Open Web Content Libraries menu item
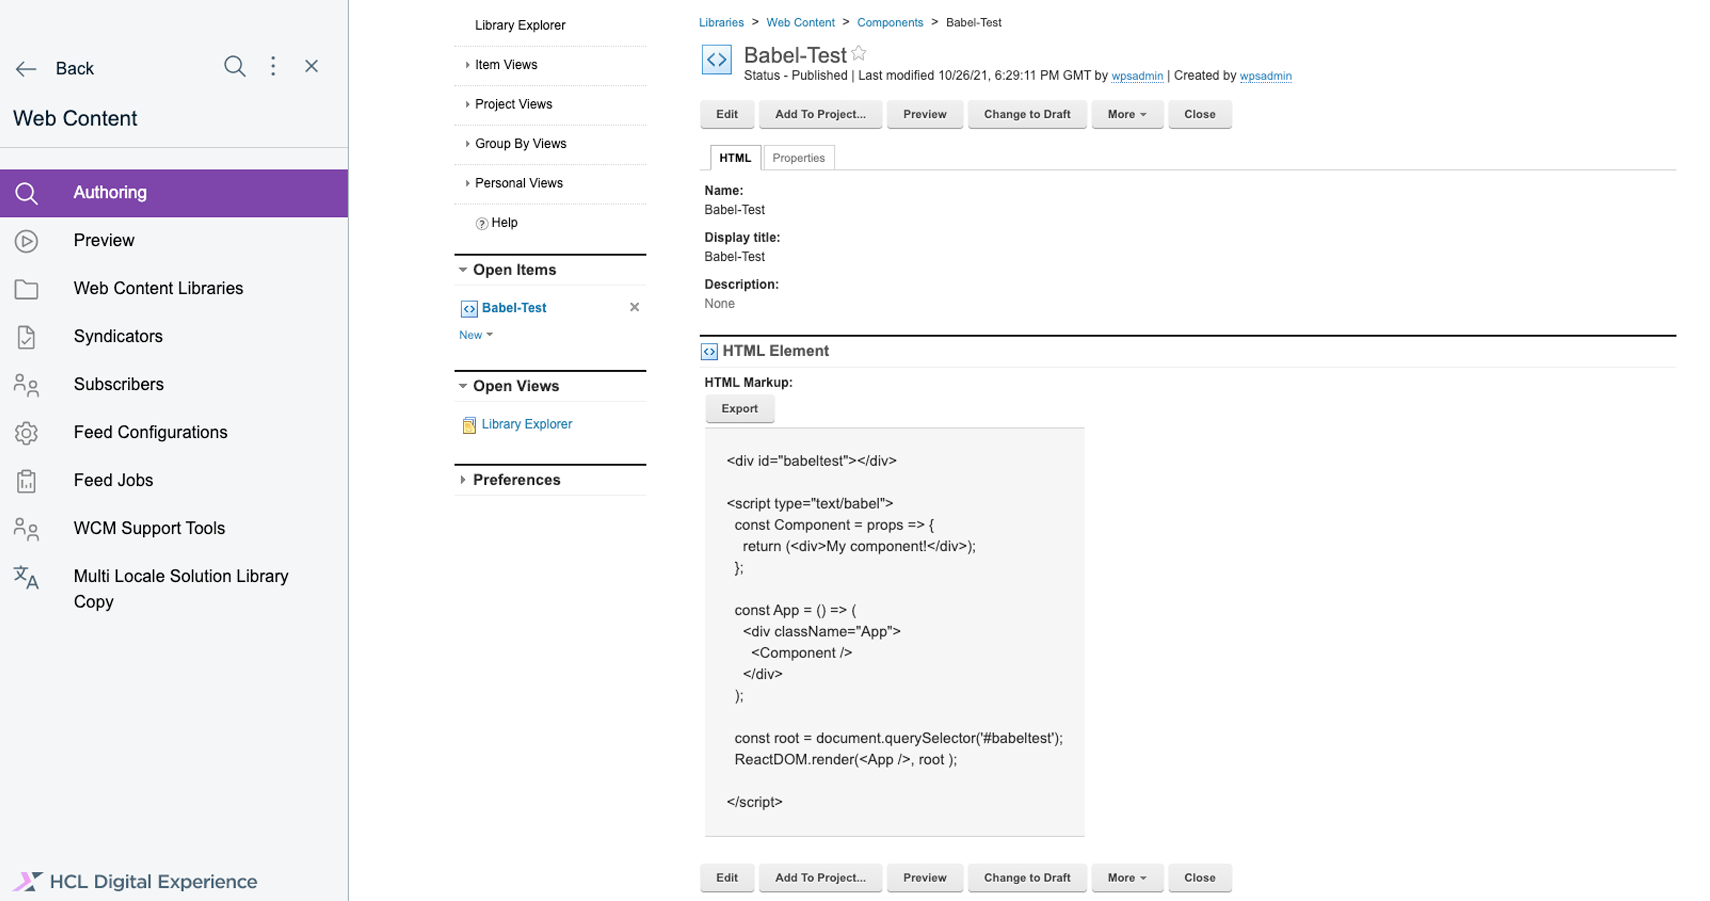Screen dimensions: 1710x901 pyautogui.click(x=158, y=289)
